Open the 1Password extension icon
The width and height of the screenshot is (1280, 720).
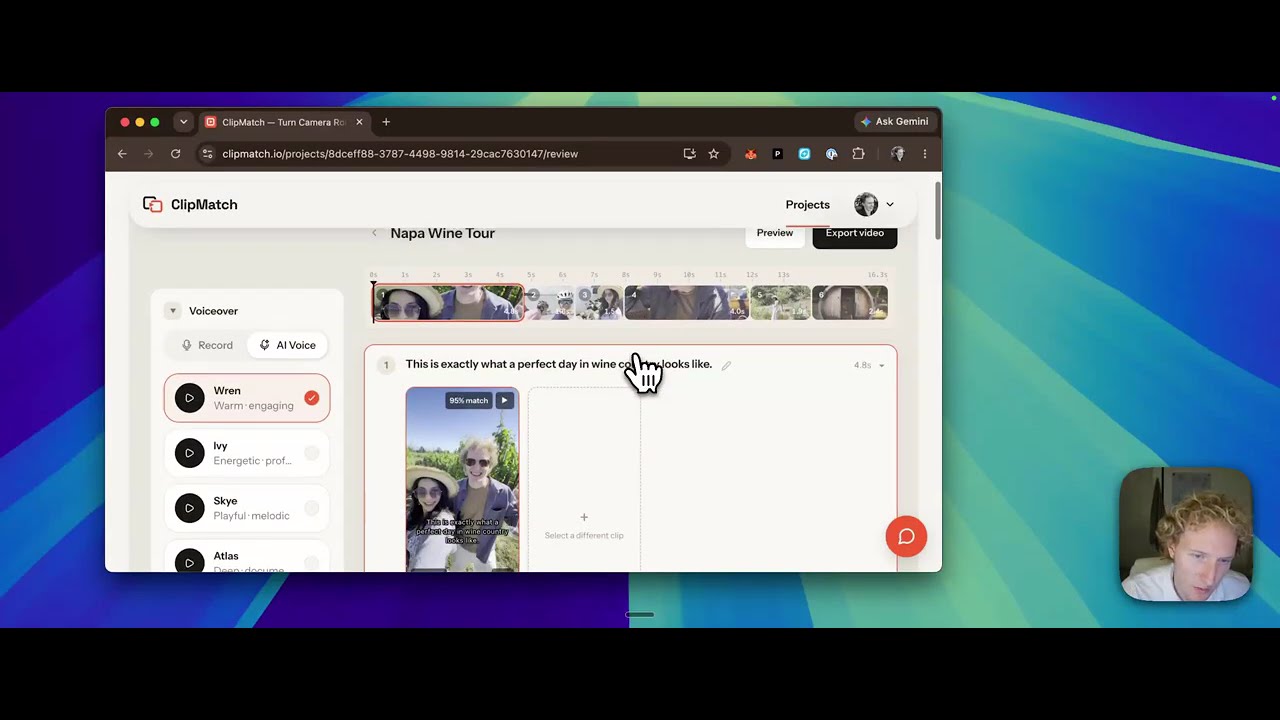pos(831,154)
